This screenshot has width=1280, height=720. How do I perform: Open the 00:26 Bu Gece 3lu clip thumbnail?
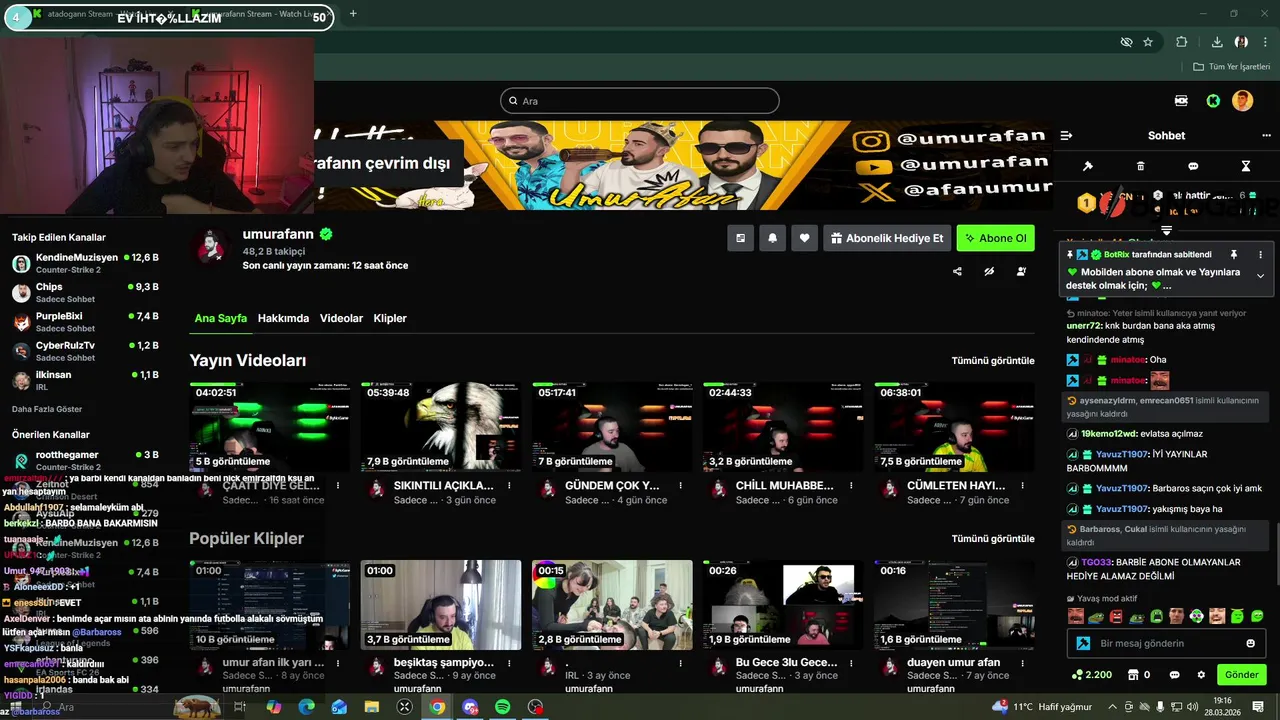click(x=783, y=605)
